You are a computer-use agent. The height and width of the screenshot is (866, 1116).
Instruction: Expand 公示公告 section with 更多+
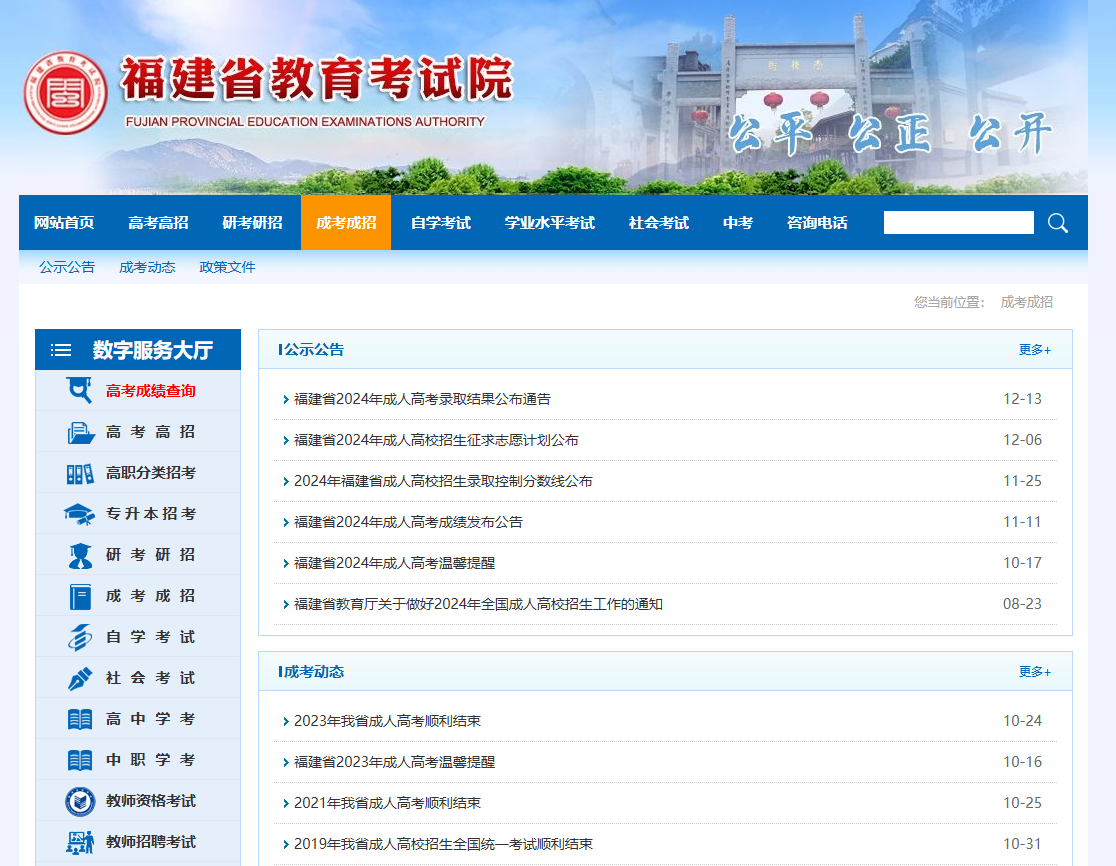click(x=1034, y=350)
